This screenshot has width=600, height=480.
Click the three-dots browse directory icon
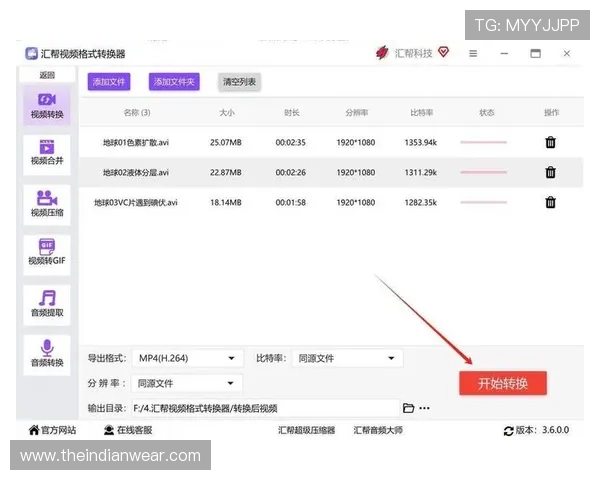pos(424,408)
